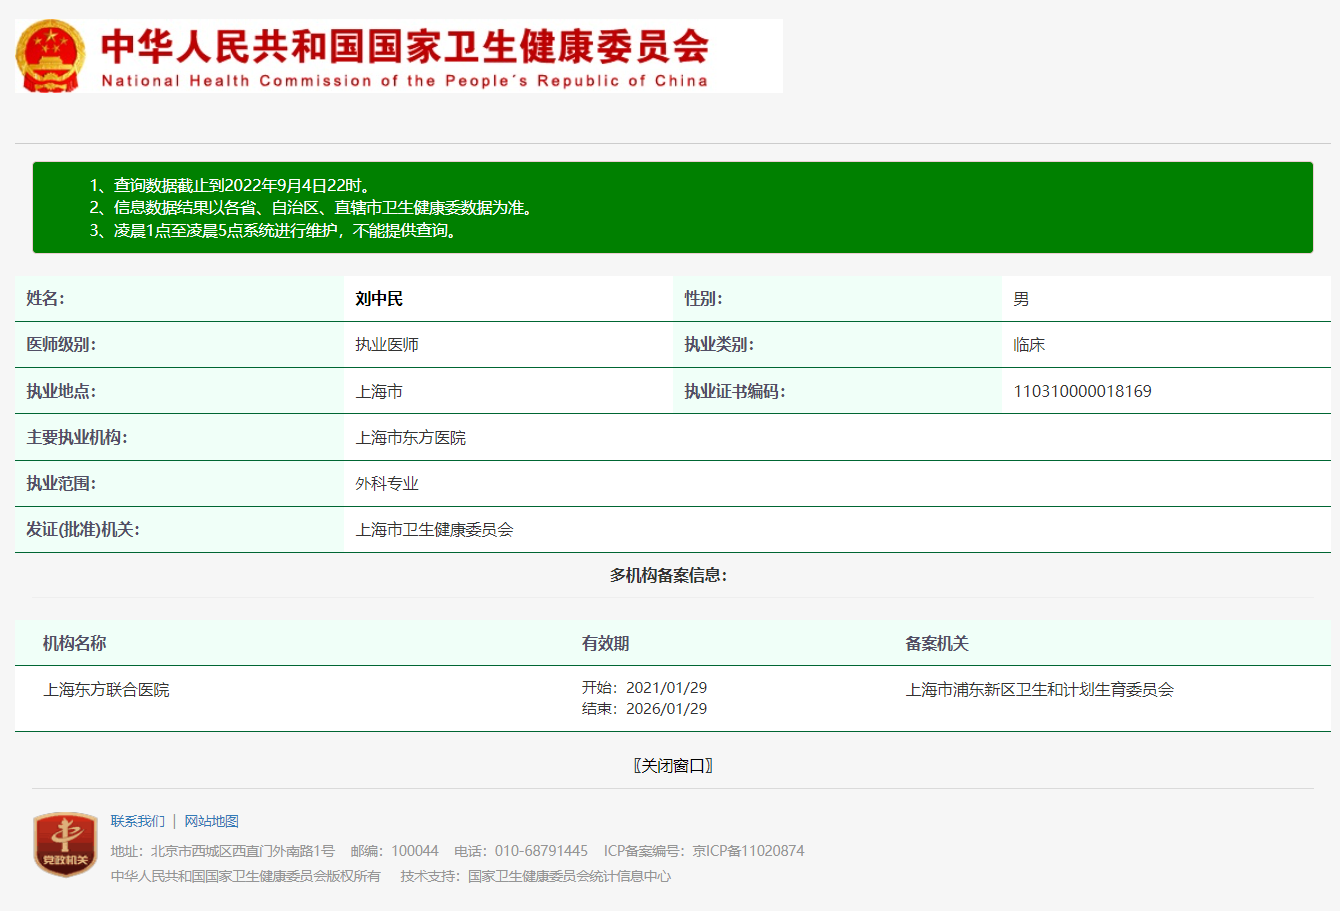Click the notice about data cutoff date

[x=231, y=185]
